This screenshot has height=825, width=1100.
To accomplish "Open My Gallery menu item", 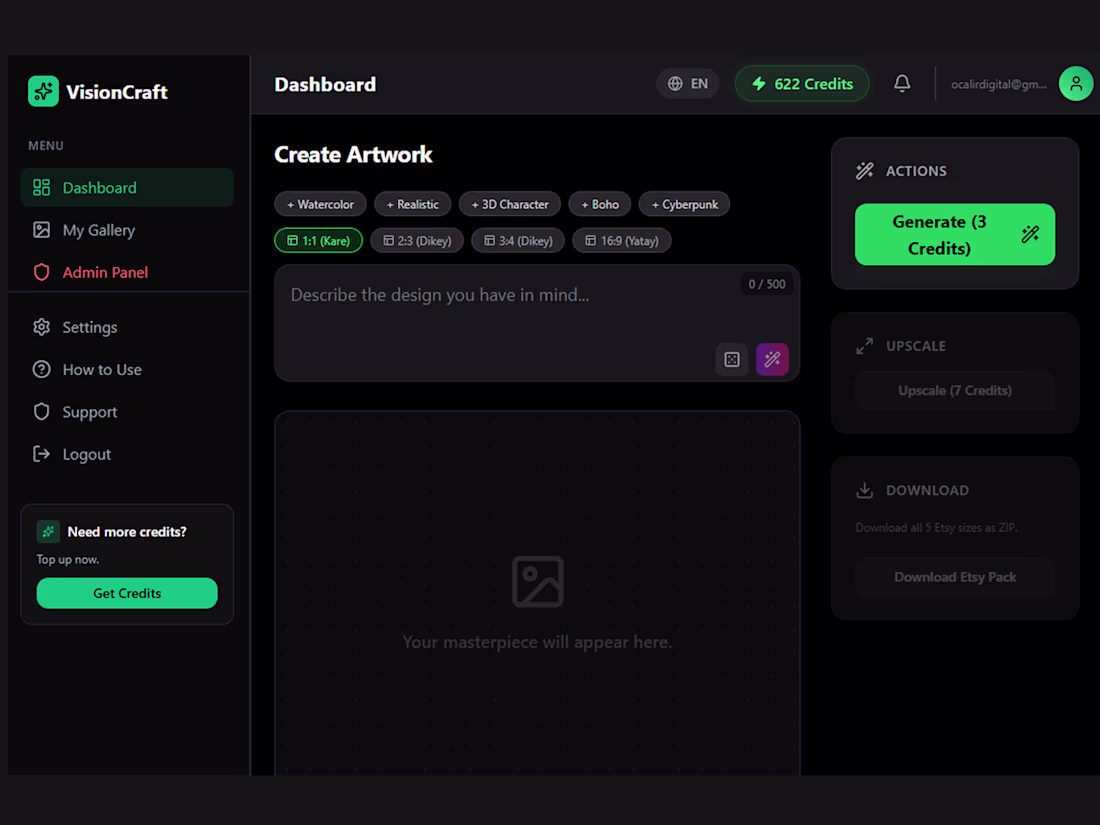I will (x=127, y=230).
